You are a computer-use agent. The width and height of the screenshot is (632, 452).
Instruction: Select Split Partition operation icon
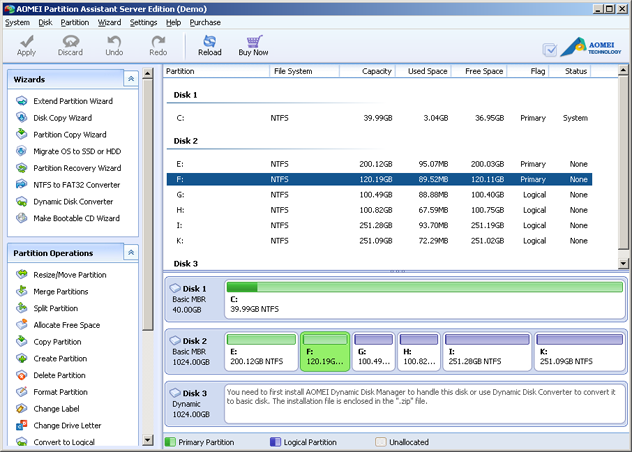point(22,308)
